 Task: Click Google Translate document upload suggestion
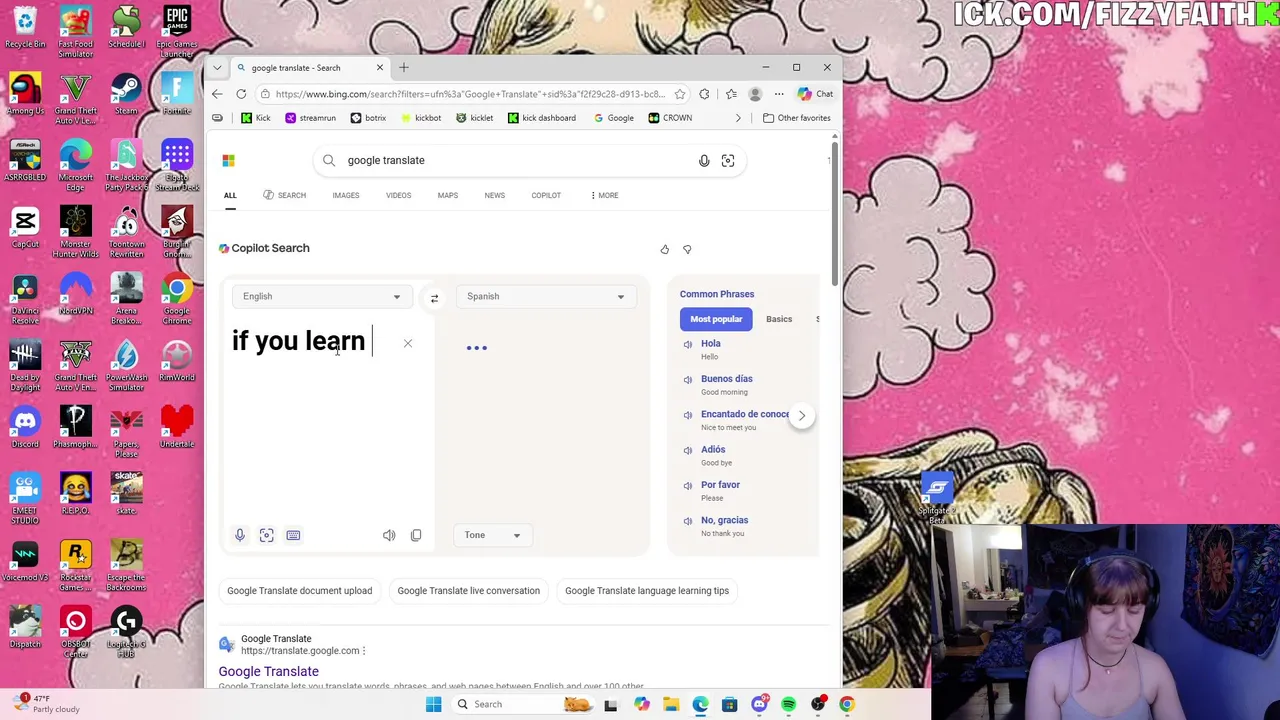(x=299, y=591)
